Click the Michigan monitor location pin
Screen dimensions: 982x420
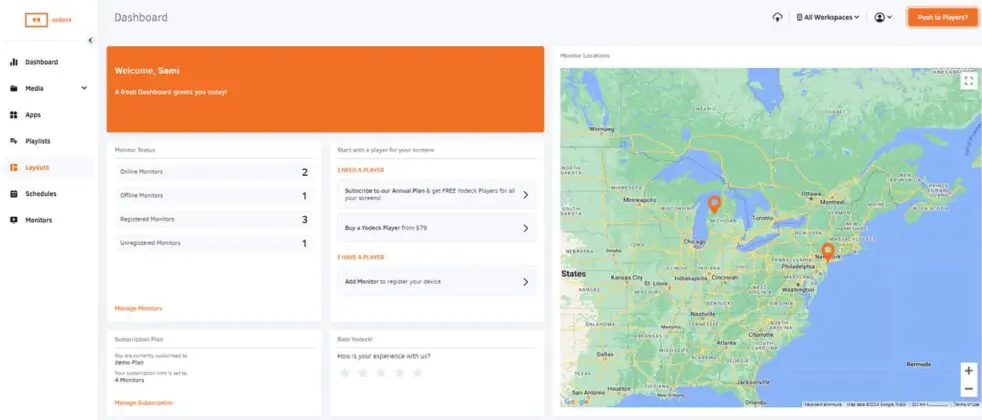coord(714,204)
